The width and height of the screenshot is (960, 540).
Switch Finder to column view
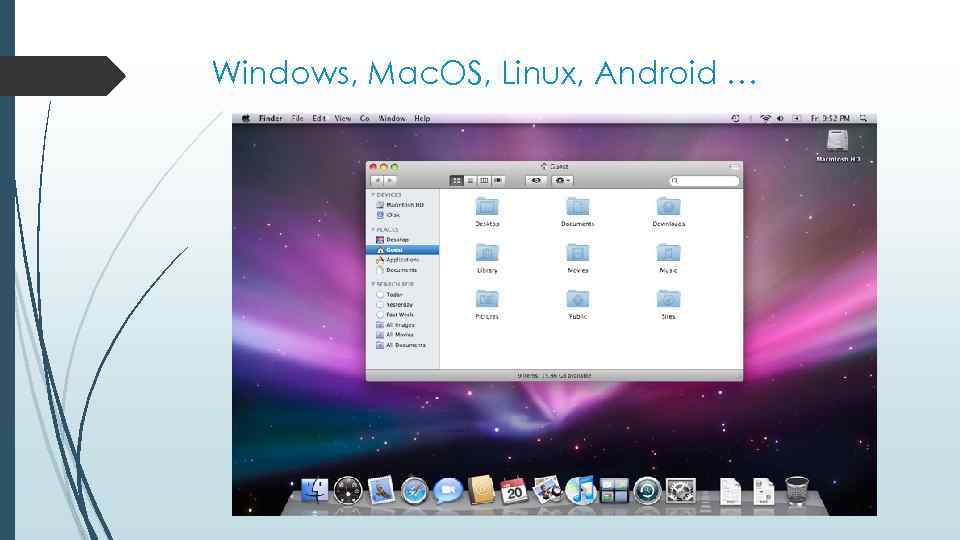(484, 180)
